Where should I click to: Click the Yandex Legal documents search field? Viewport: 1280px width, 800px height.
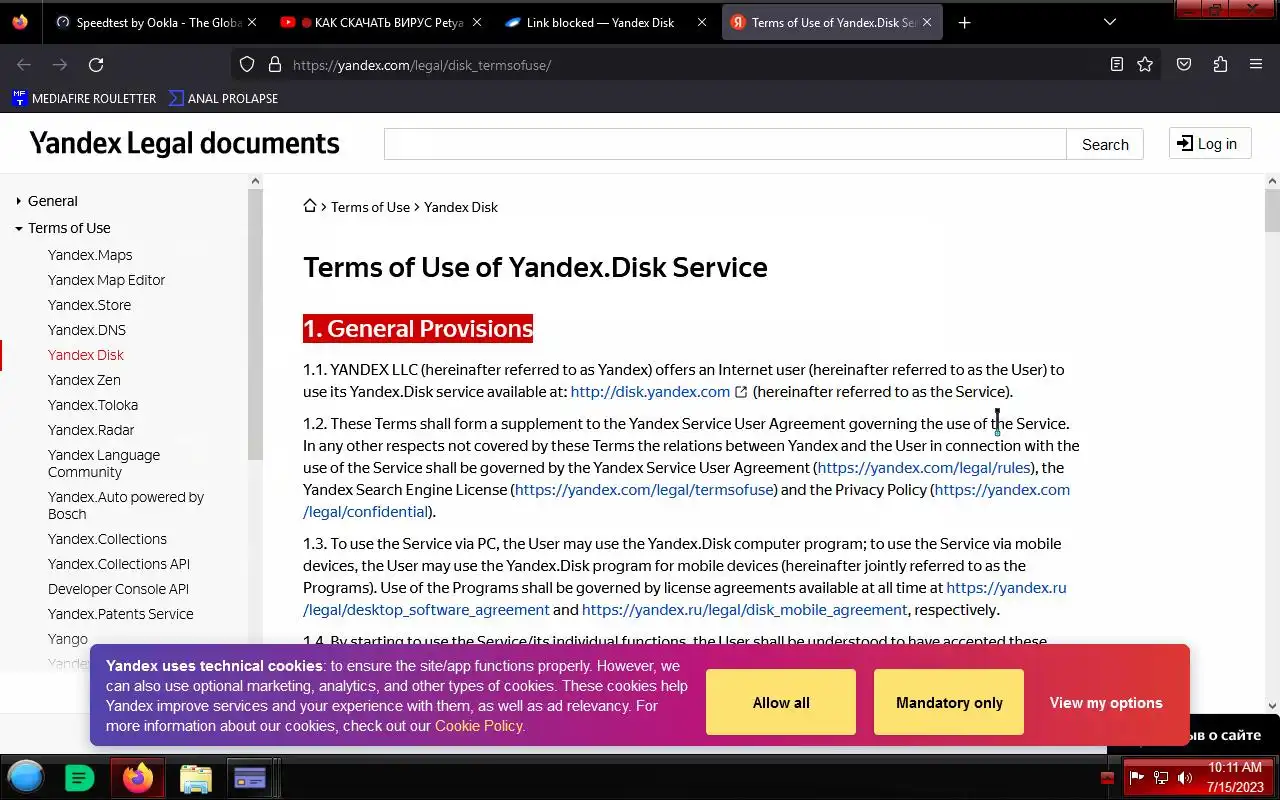[x=725, y=144]
